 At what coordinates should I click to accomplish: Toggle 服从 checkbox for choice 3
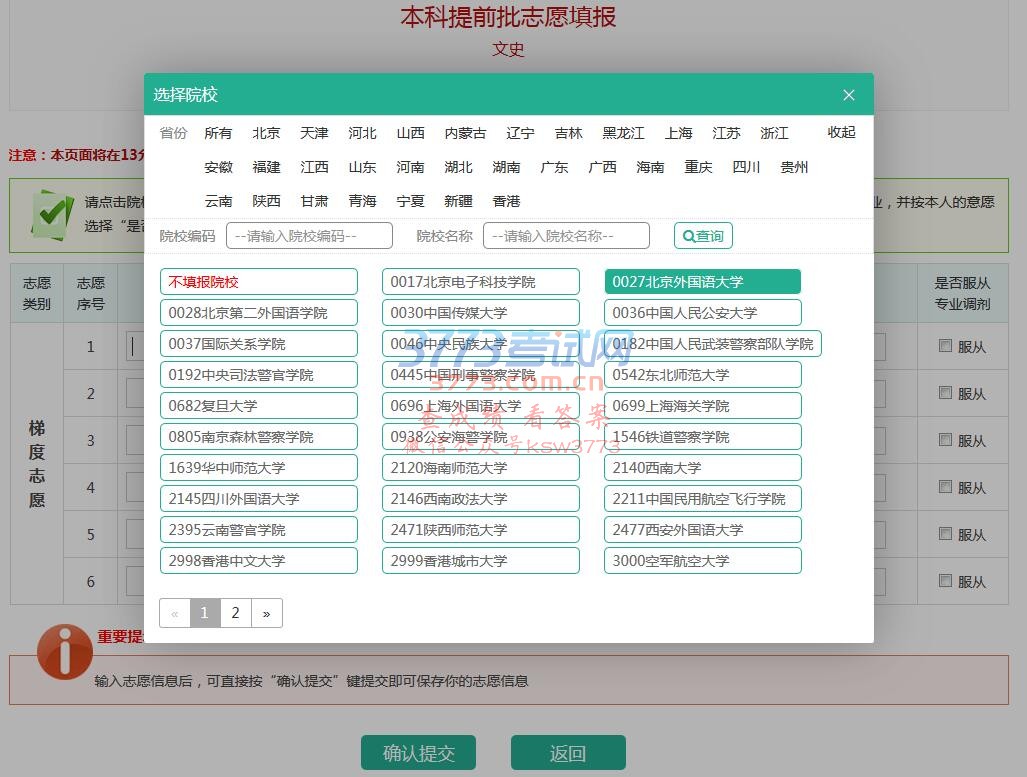click(945, 440)
